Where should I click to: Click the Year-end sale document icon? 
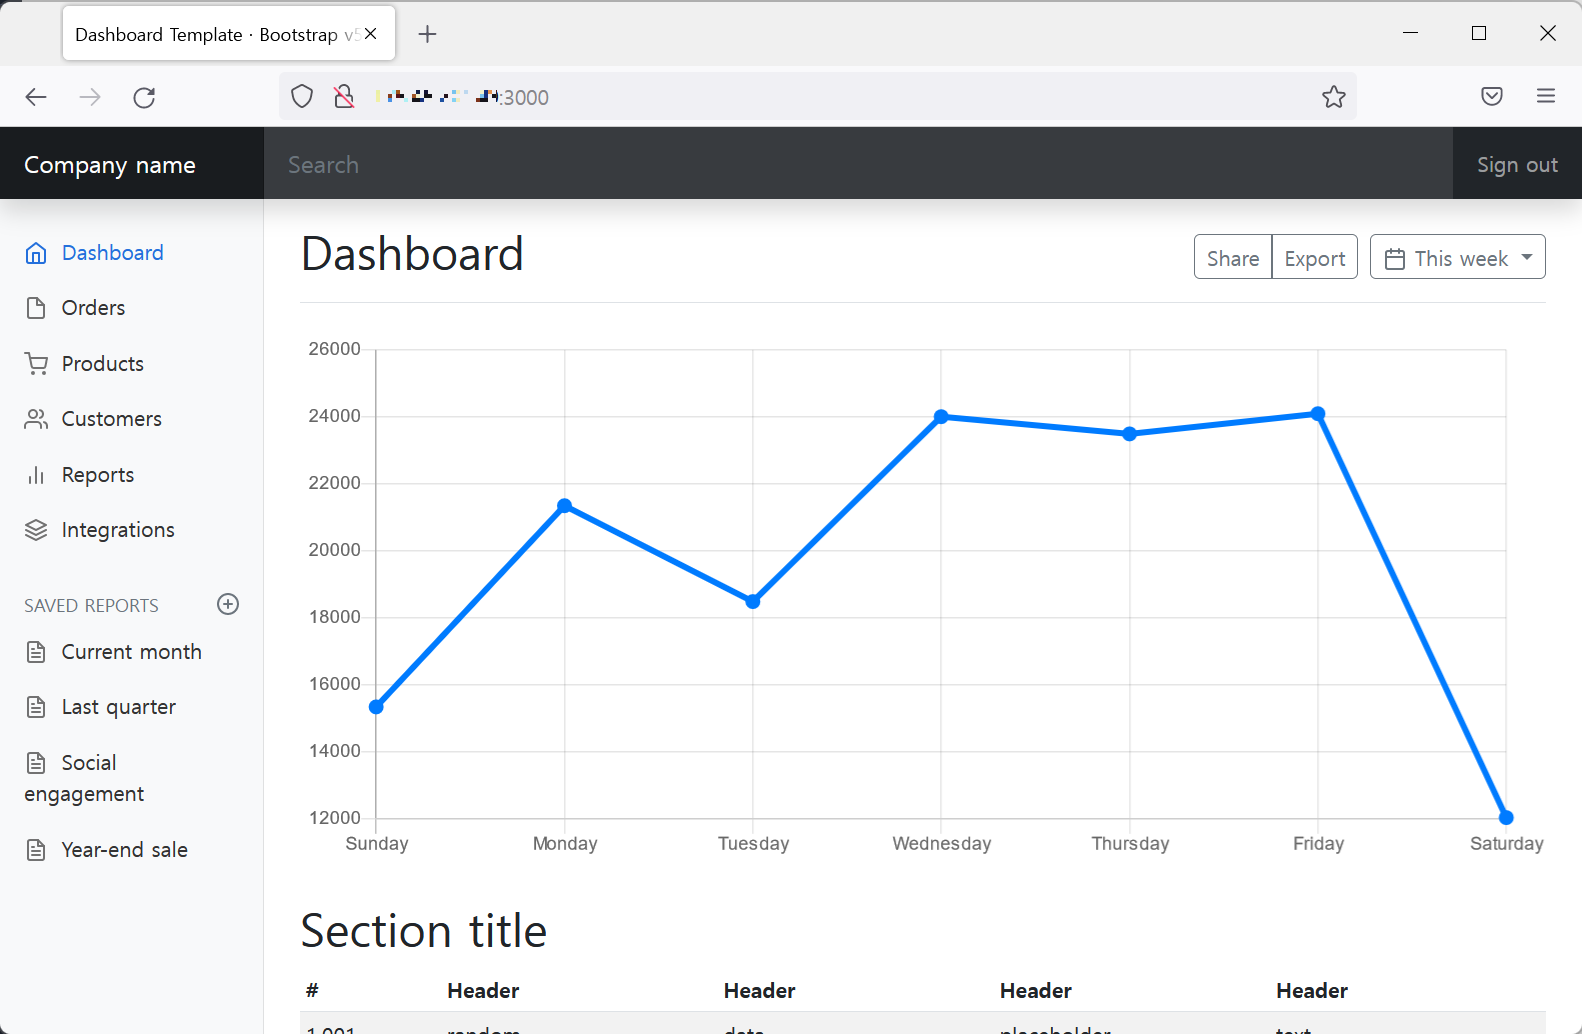pyautogui.click(x=36, y=850)
